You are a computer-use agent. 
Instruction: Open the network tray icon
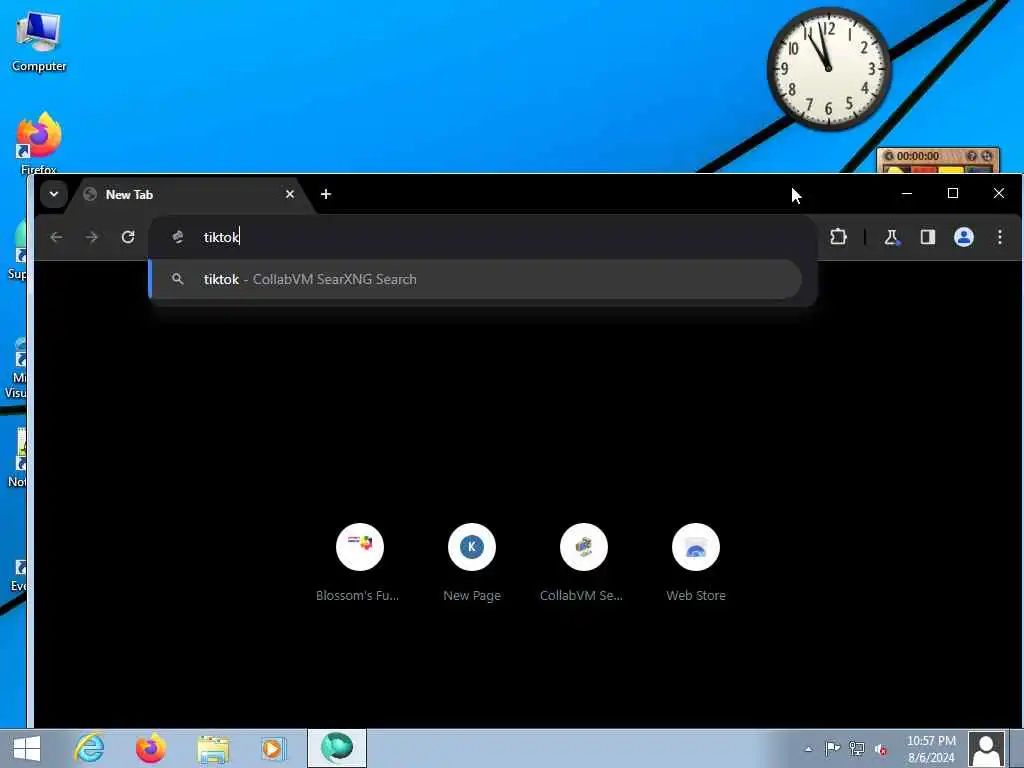857,749
